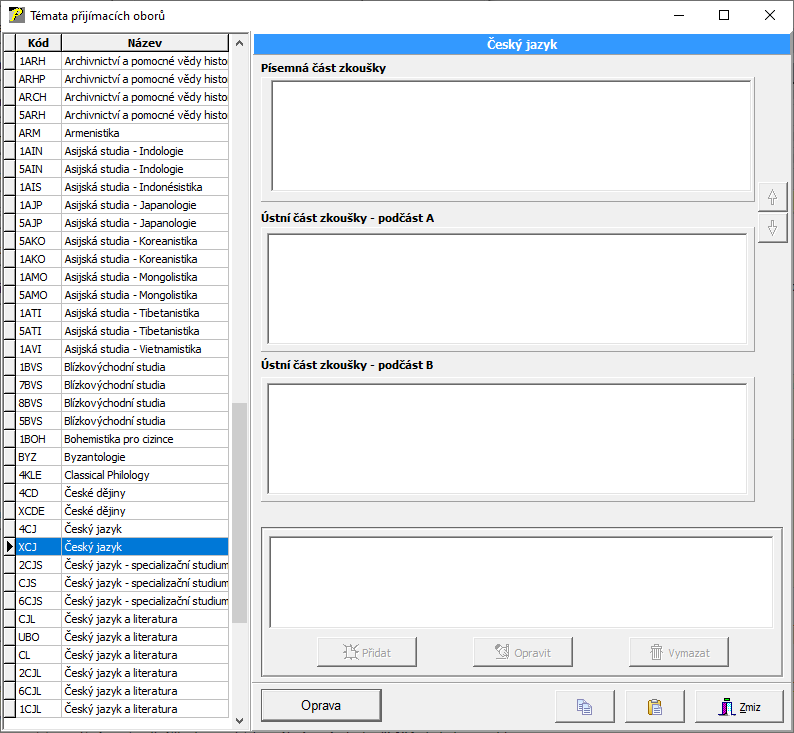Click the Přidat add button
The height and width of the screenshot is (733, 794).
point(367,652)
